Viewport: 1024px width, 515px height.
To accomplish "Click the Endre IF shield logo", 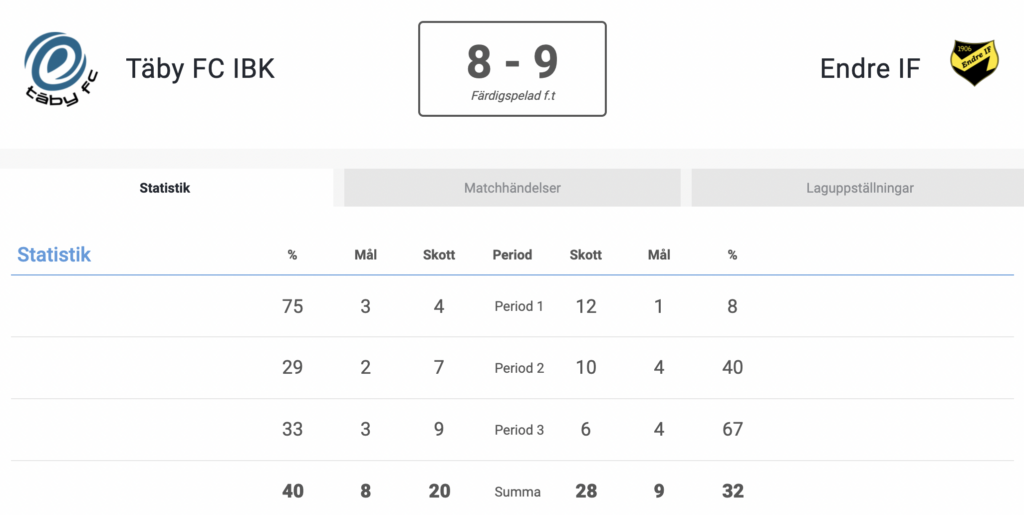I will click(974, 63).
